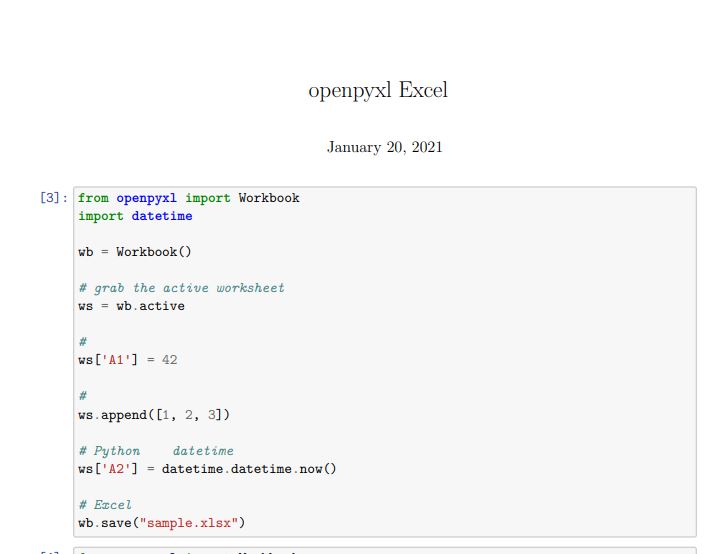Click the line 'import datetime'

(x=135, y=216)
